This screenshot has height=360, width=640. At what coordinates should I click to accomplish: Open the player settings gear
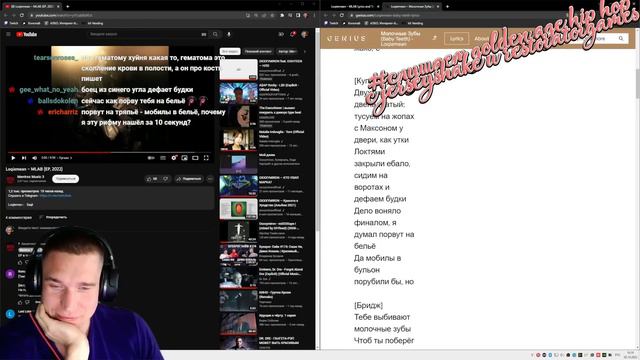click(x=174, y=158)
